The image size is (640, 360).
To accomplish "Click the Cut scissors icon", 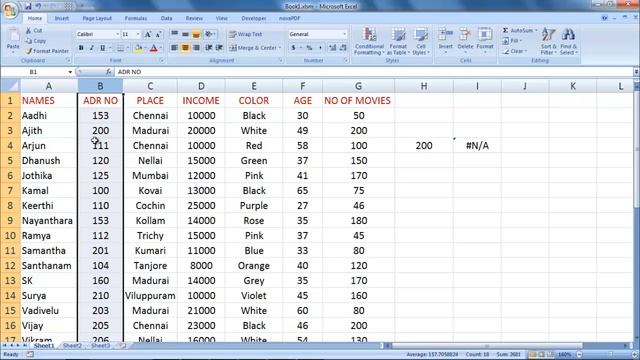I will click(29, 31).
